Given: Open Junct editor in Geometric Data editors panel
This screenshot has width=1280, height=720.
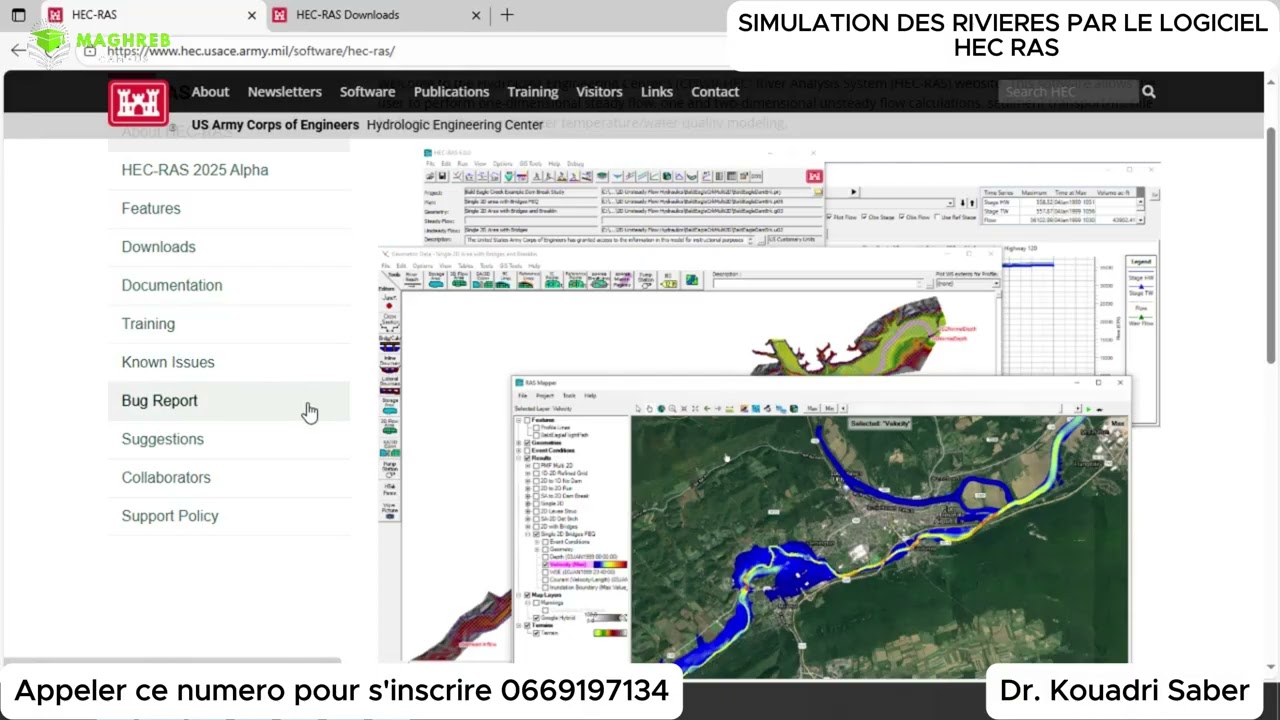Looking at the screenshot, I should (x=389, y=303).
